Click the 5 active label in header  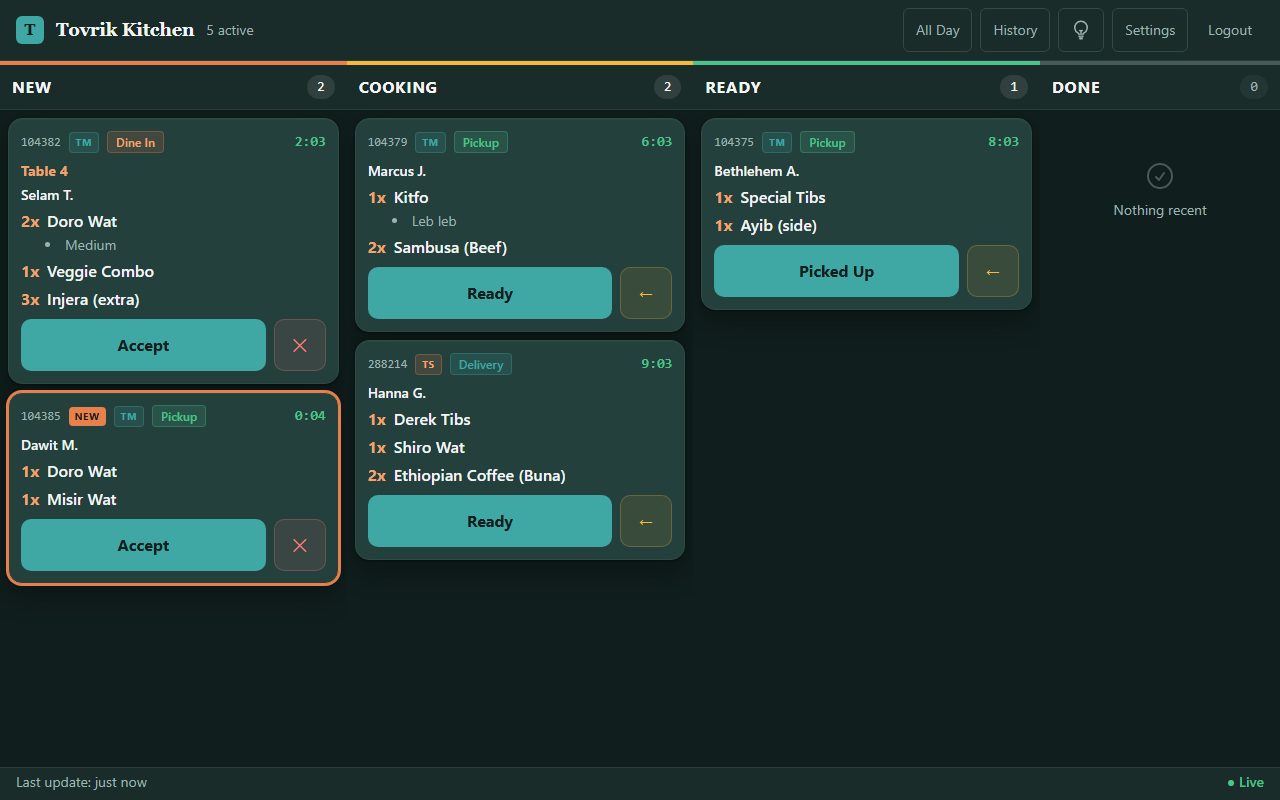230,30
